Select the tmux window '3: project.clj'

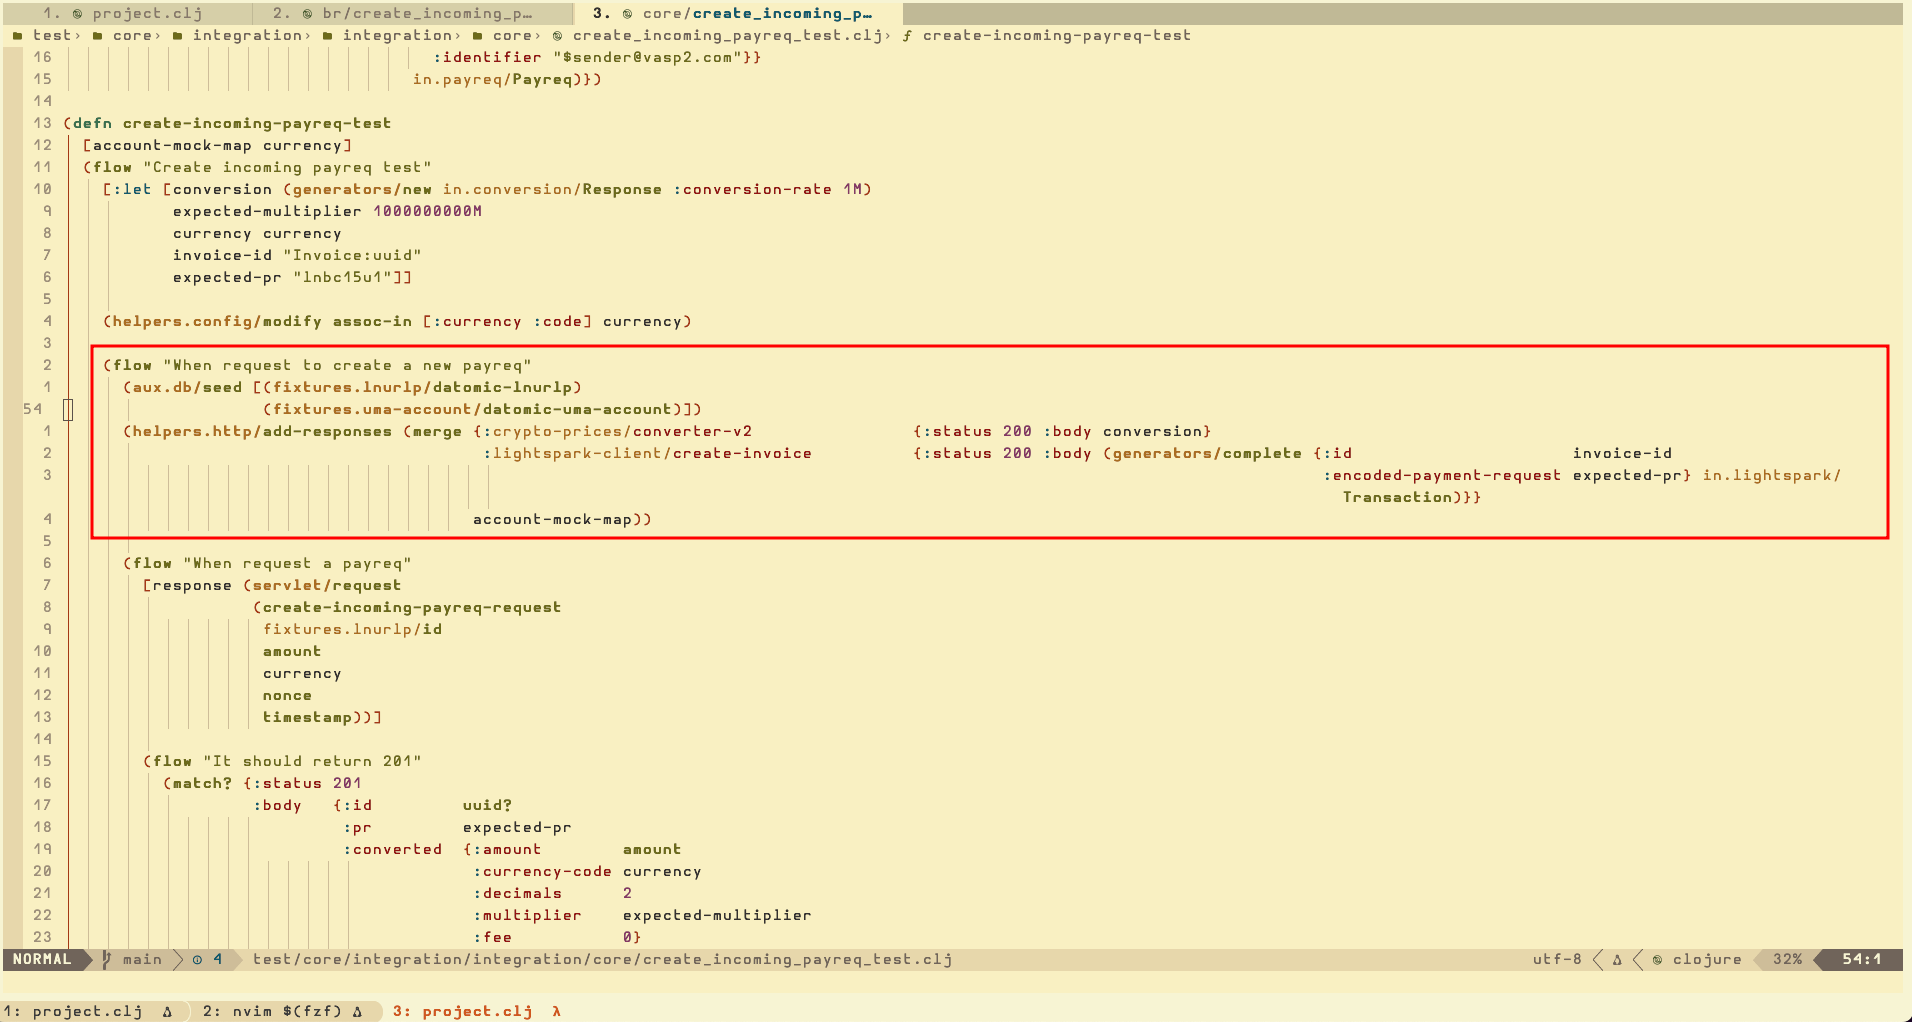(x=462, y=1012)
